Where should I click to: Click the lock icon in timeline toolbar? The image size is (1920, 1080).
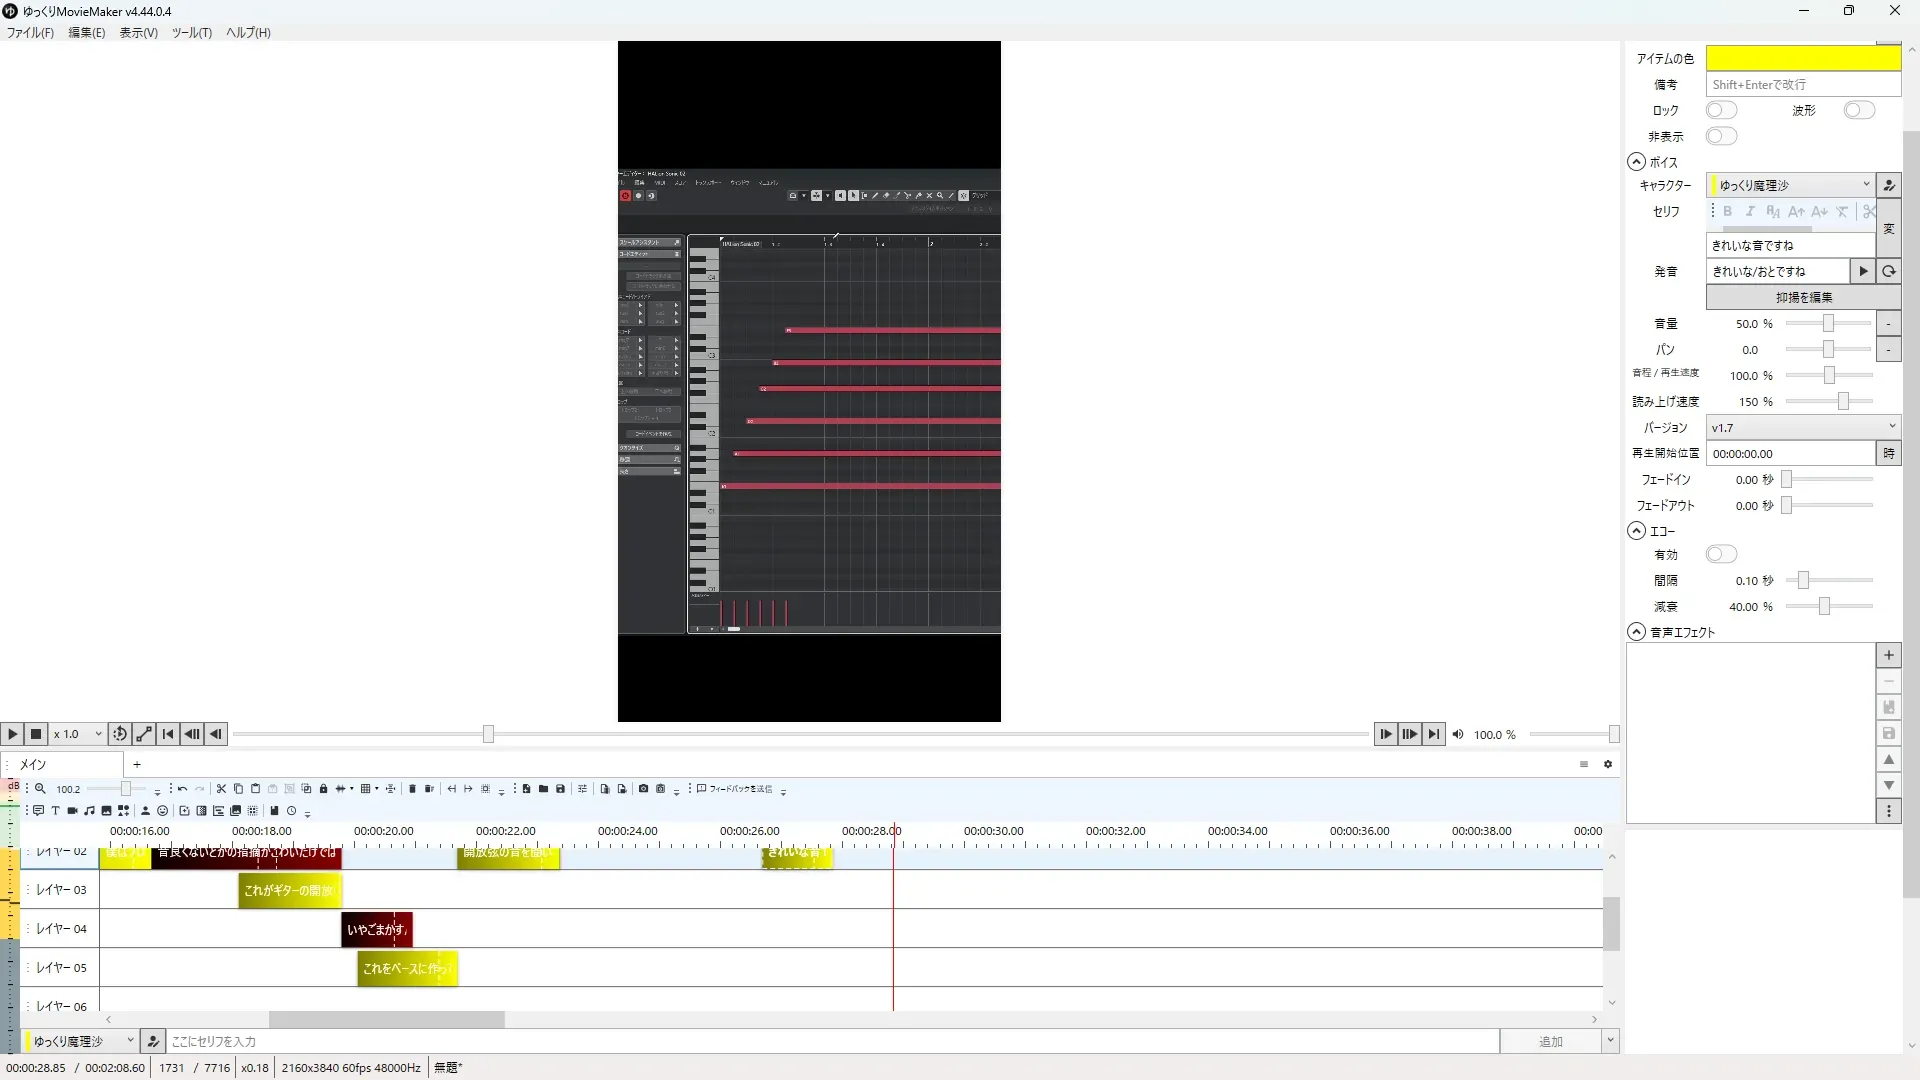323,789
